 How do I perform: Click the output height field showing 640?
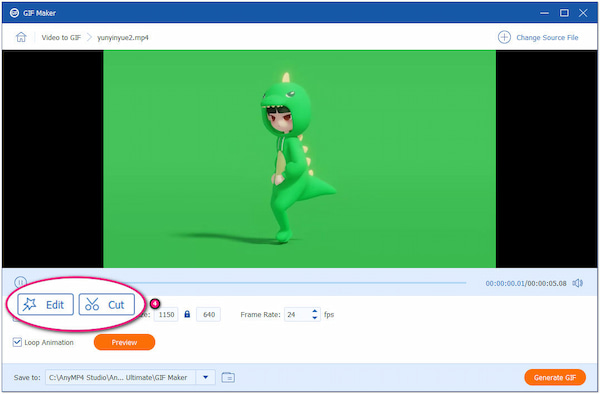[209, 314]
